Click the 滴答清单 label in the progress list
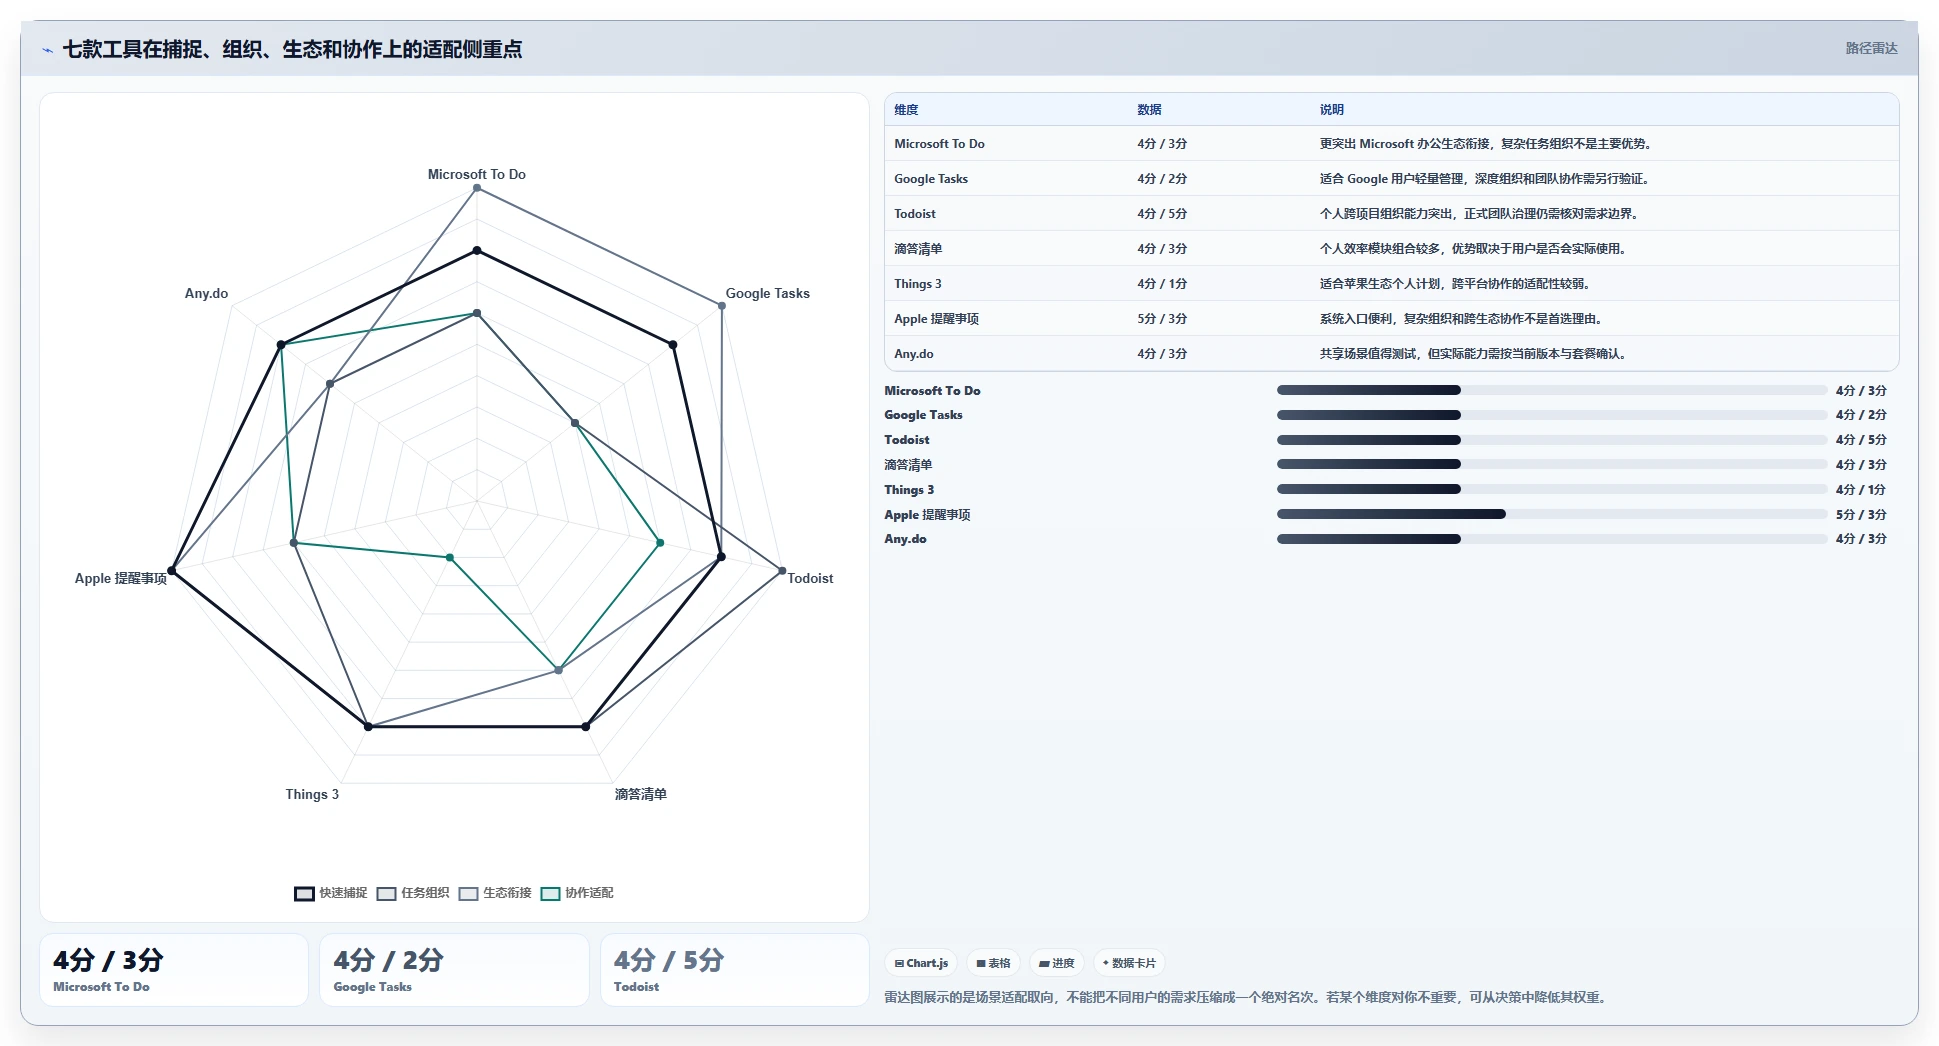The width and height of the screenshot is (1939, 1046). 908,465
